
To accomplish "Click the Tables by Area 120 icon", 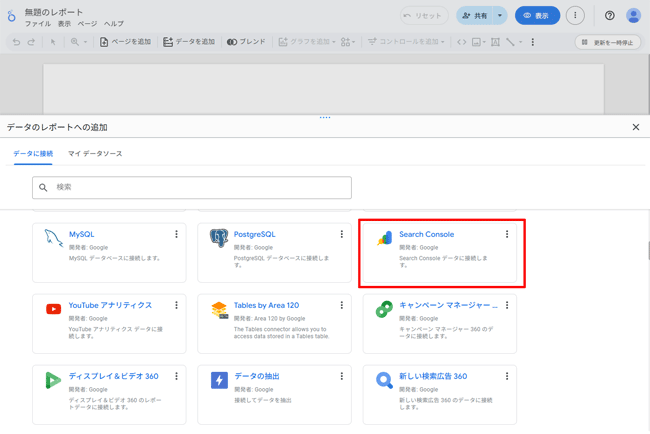I will (219, 310).
